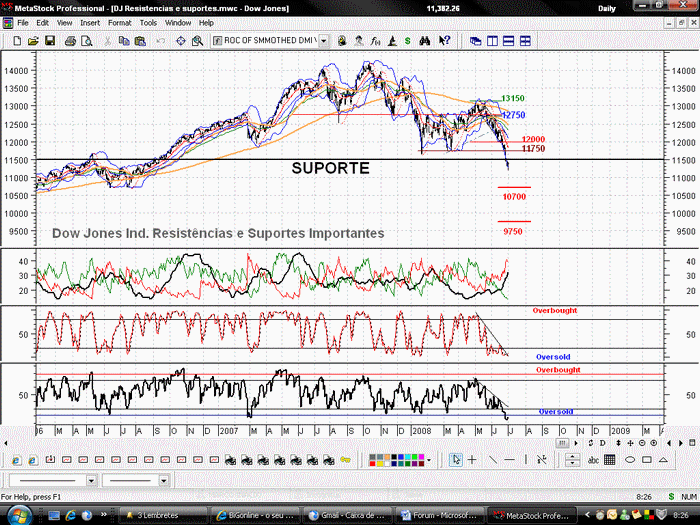The width and height of the screenshot is (700, 525).
Task: Click the Undo arrow icon
Action: tap(160, 41)
